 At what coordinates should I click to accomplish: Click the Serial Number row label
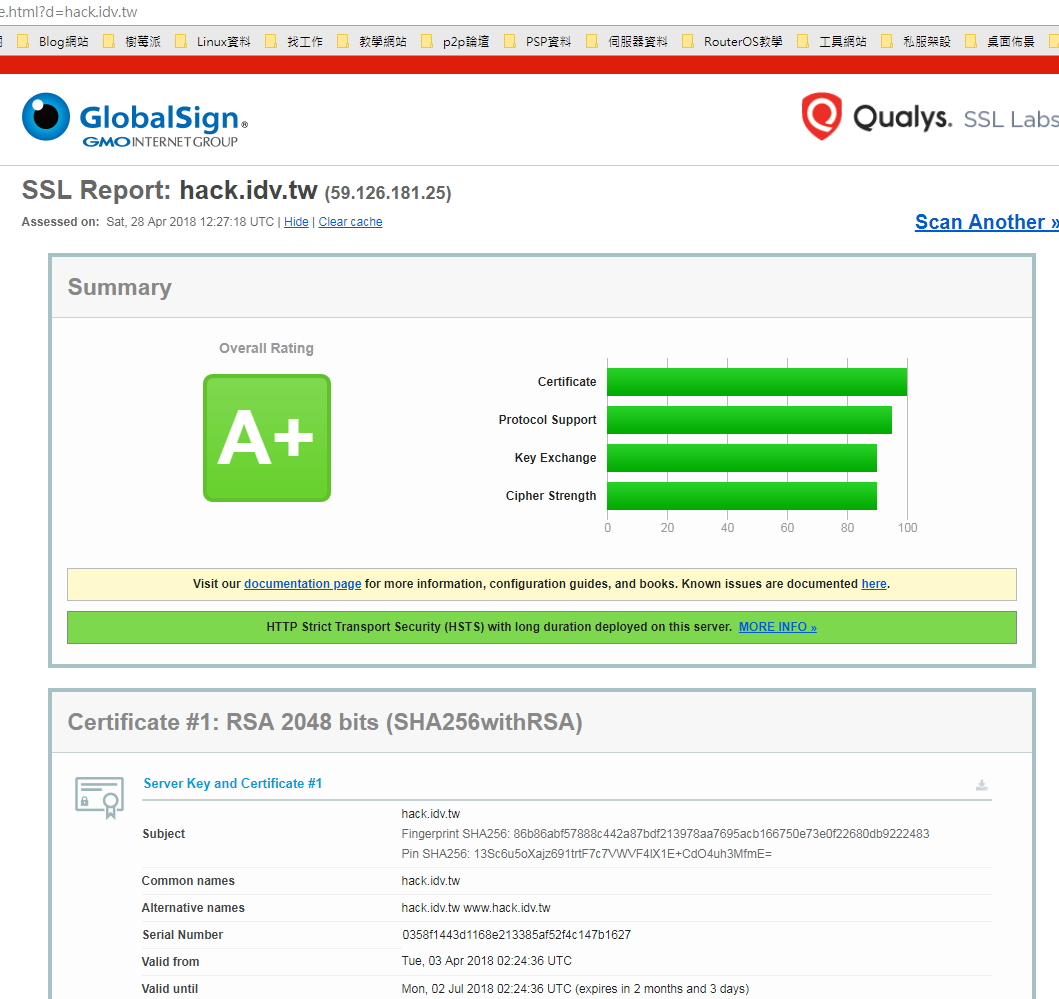pos(182,935)
